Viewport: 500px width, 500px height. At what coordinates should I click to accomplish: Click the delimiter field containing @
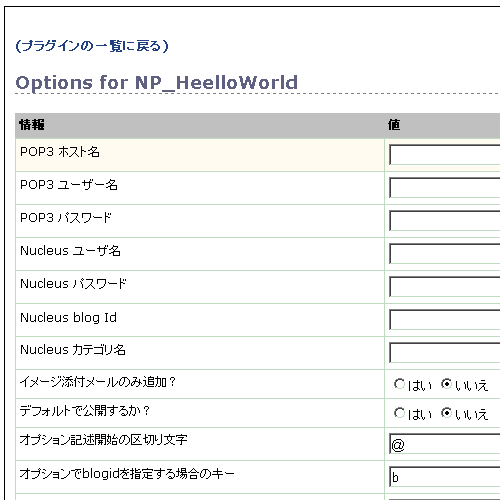[x=445, y=444]
